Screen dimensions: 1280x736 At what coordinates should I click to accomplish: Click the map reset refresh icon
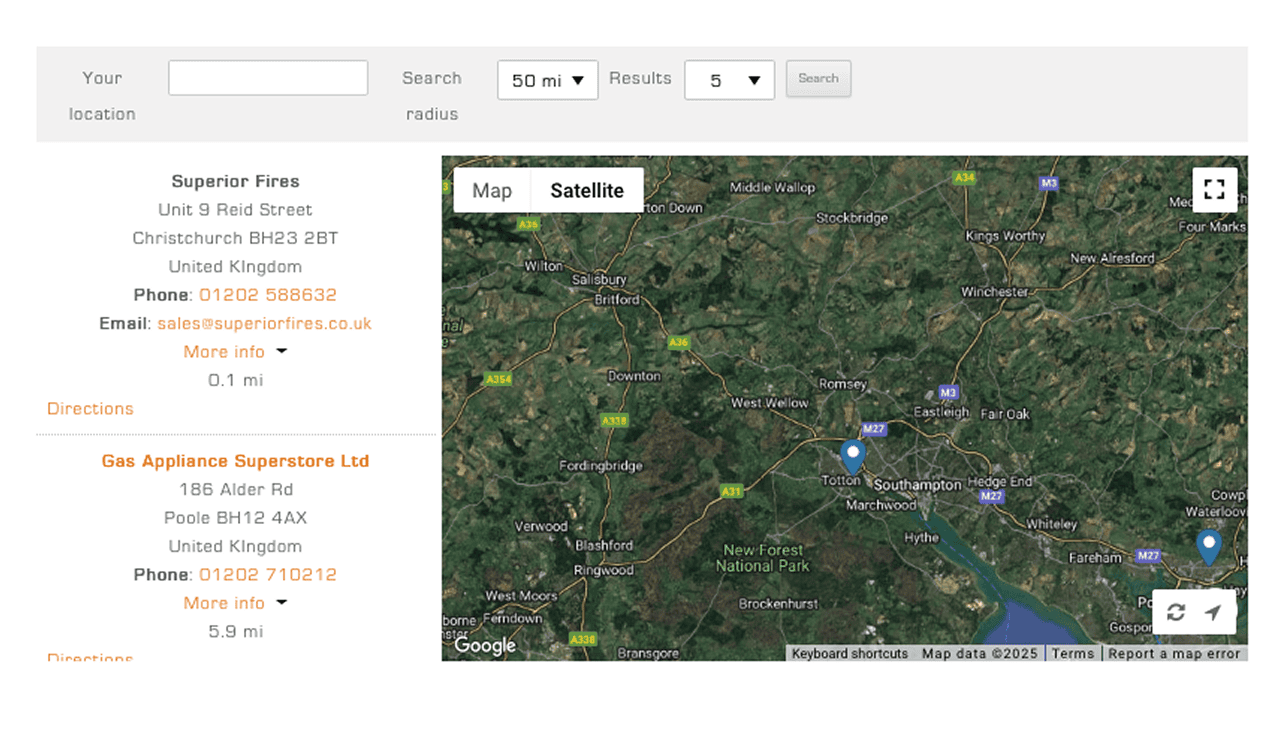(x=1176, y=613)
